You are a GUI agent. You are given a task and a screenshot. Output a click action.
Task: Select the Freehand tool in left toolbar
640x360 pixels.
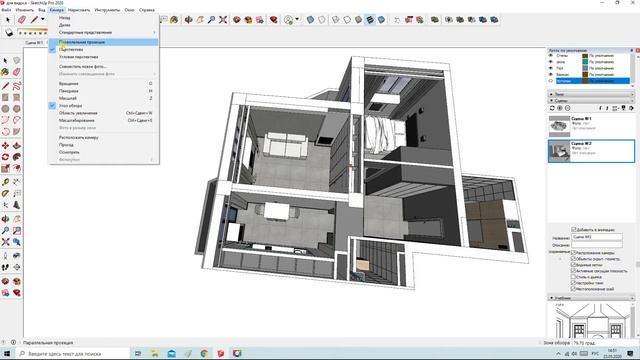pyautogui.click(x=17, y=86)
